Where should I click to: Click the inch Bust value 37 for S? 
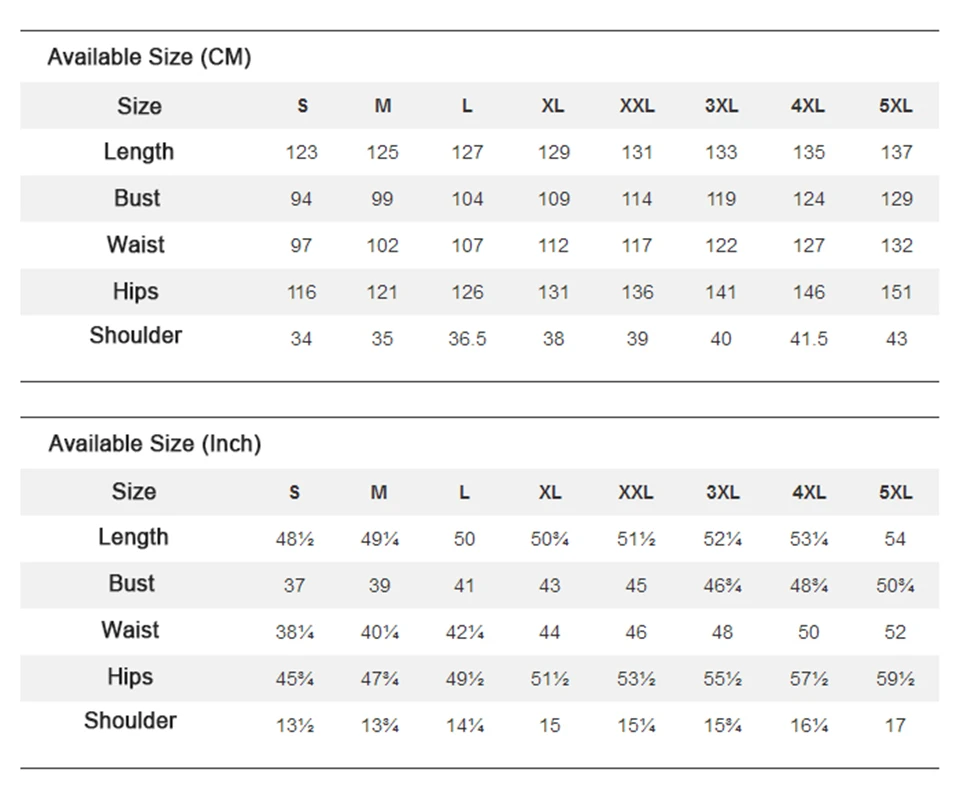[x=294, y=585]
